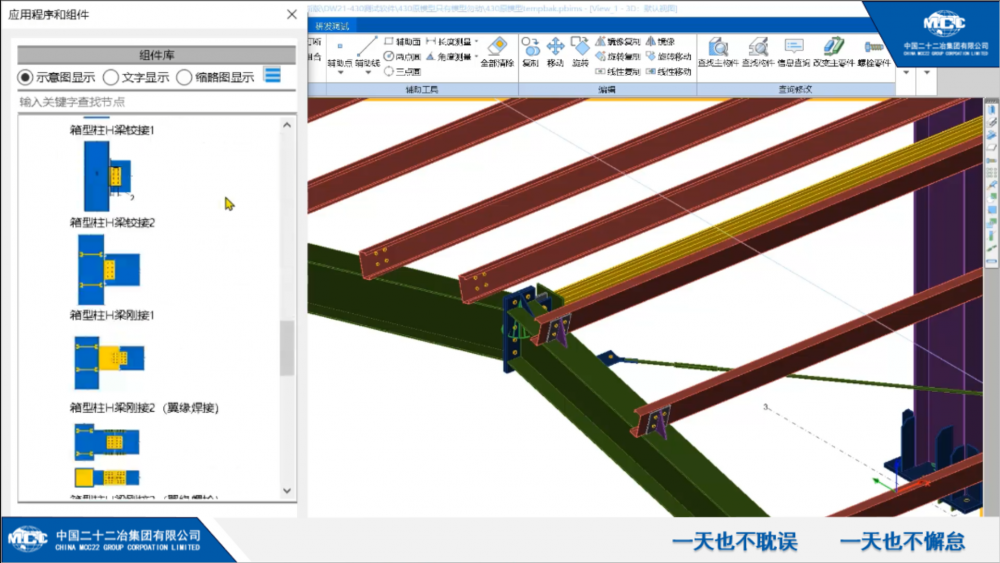Switch to the 研发测试 ribbon tab
Image resolution: width=1000 pixels, height=563 pixels.
tap(332, 26)
